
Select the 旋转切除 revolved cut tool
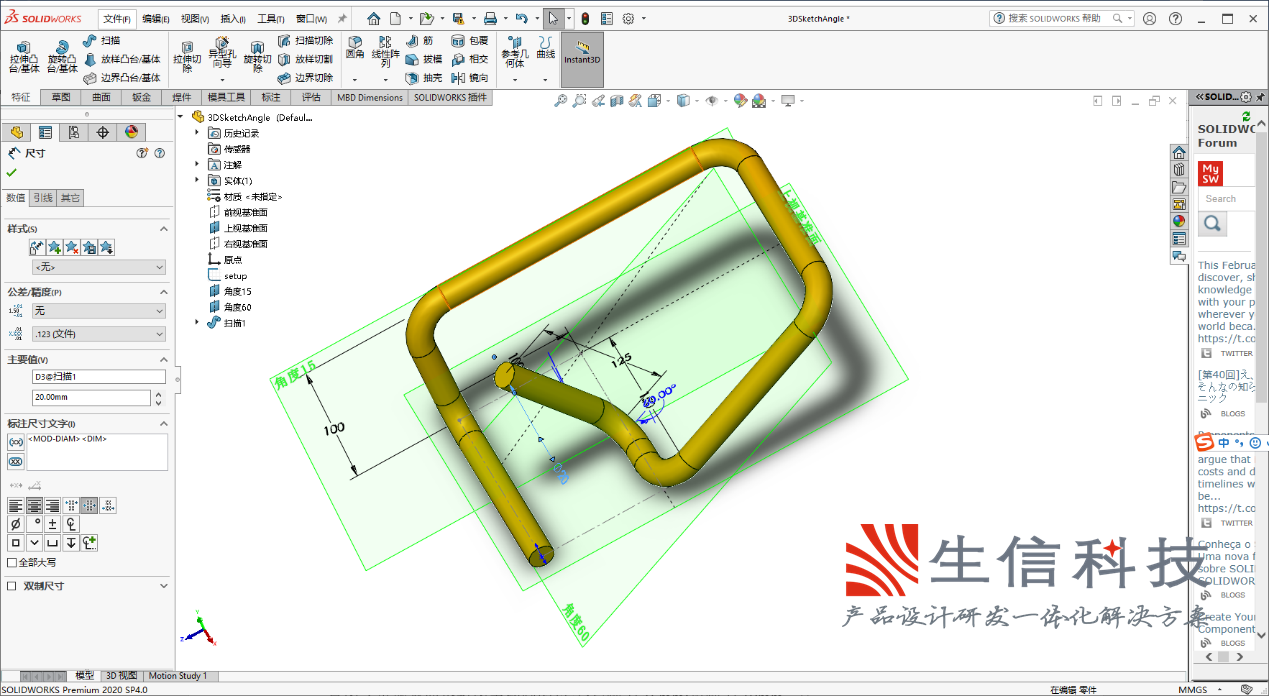257,57
